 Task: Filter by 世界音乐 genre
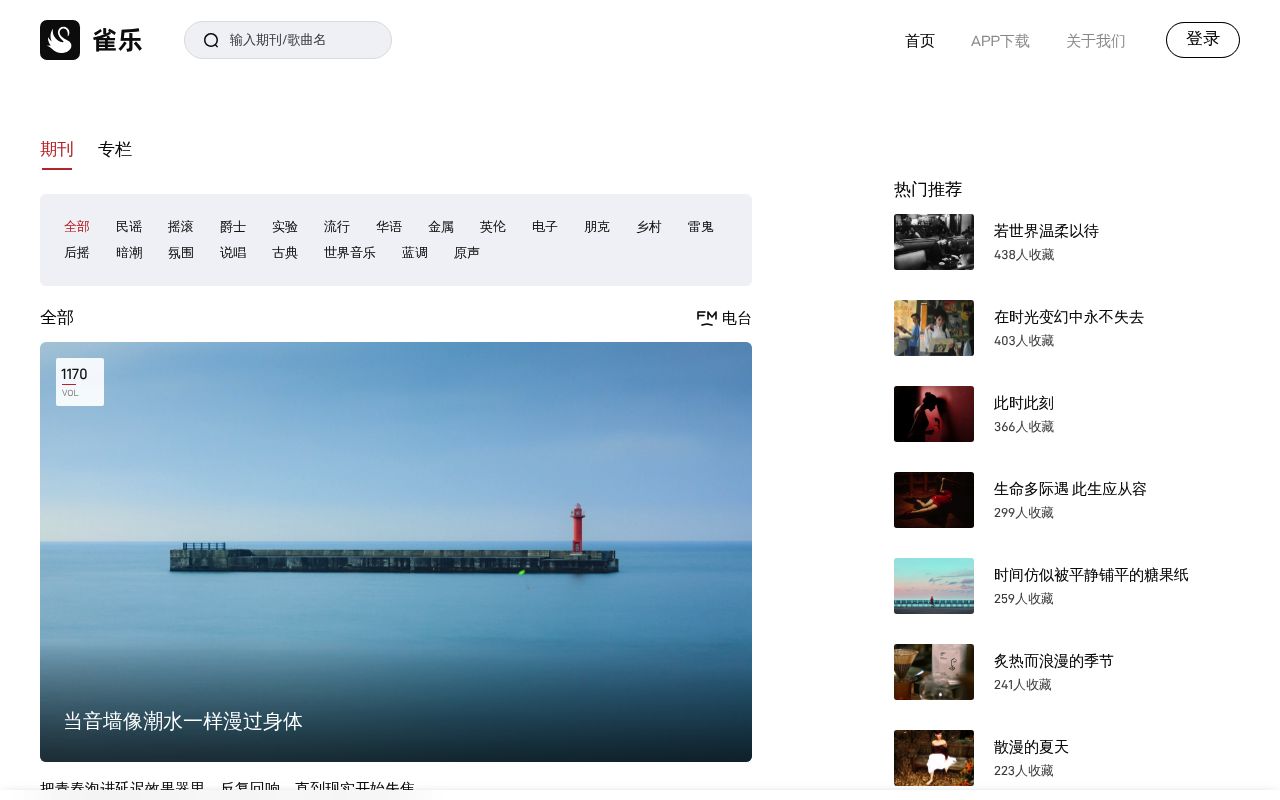[x=350, y=253]
